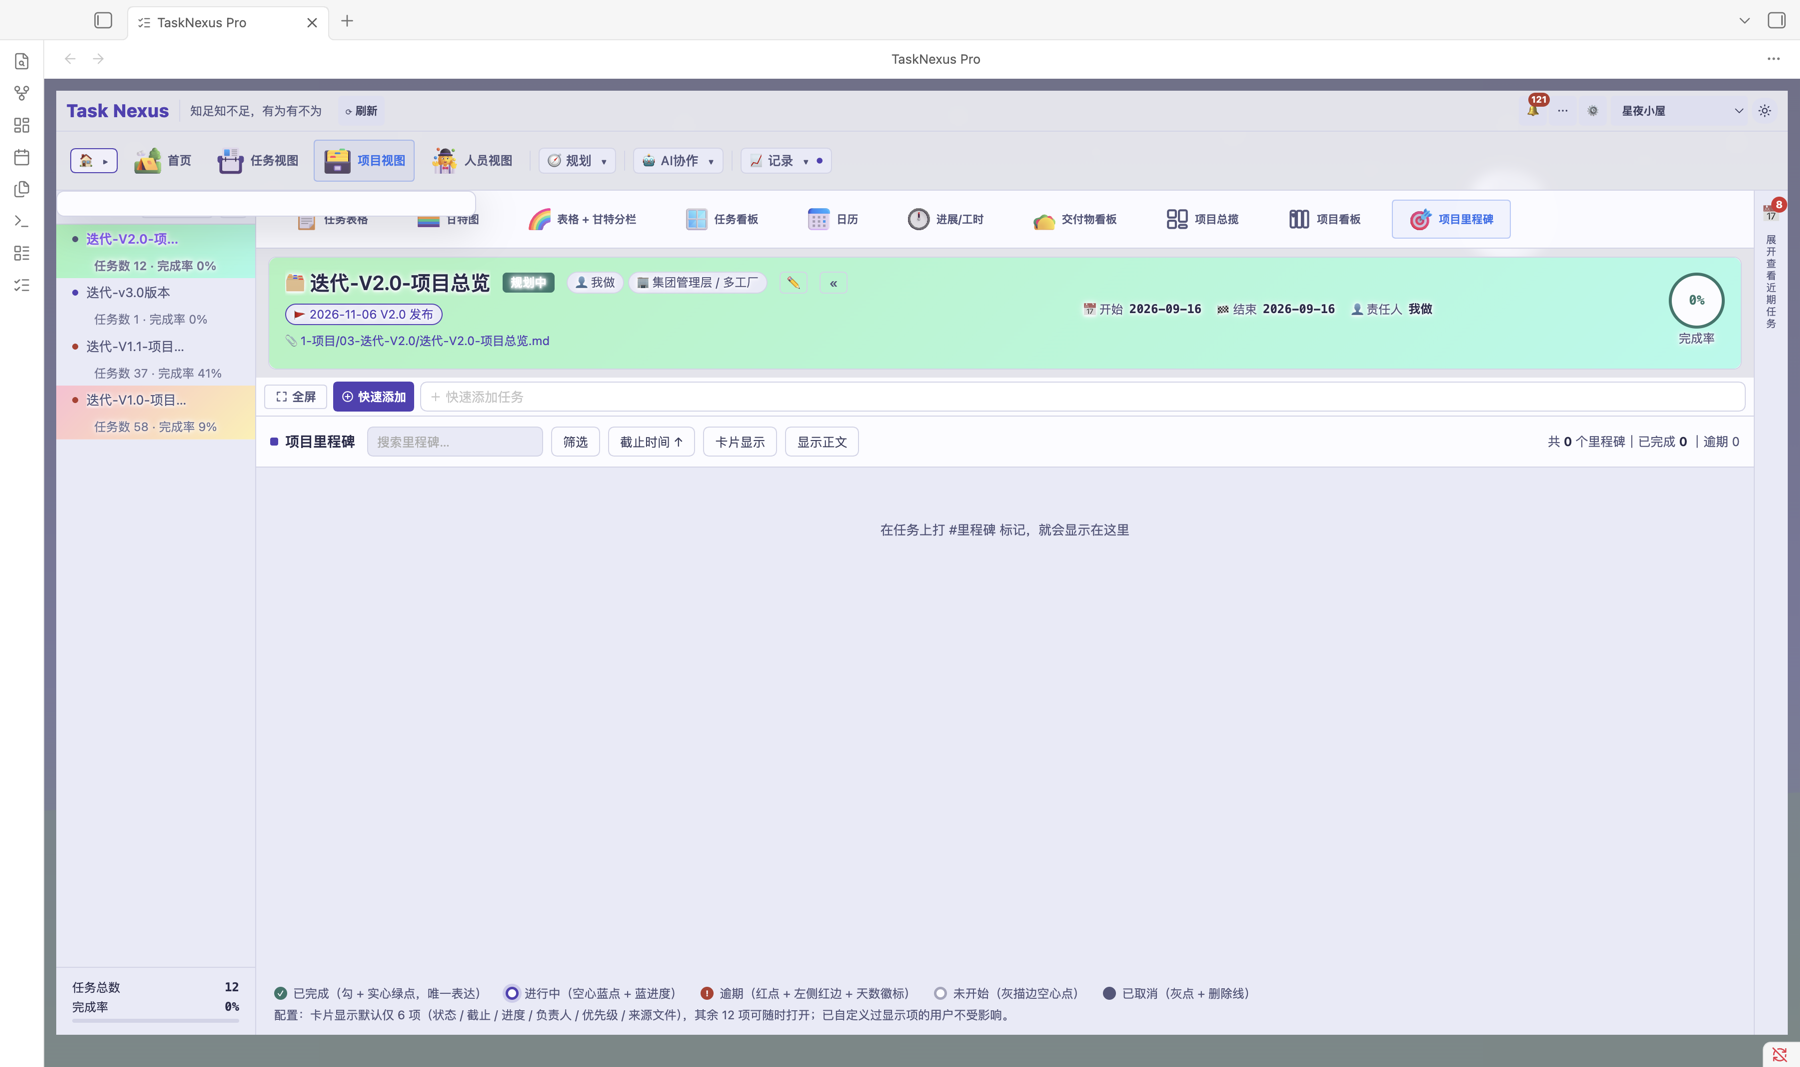Open the files icon in left sidebar
The height and width of the screenshot is (1067, 1800).
[21, 61]
